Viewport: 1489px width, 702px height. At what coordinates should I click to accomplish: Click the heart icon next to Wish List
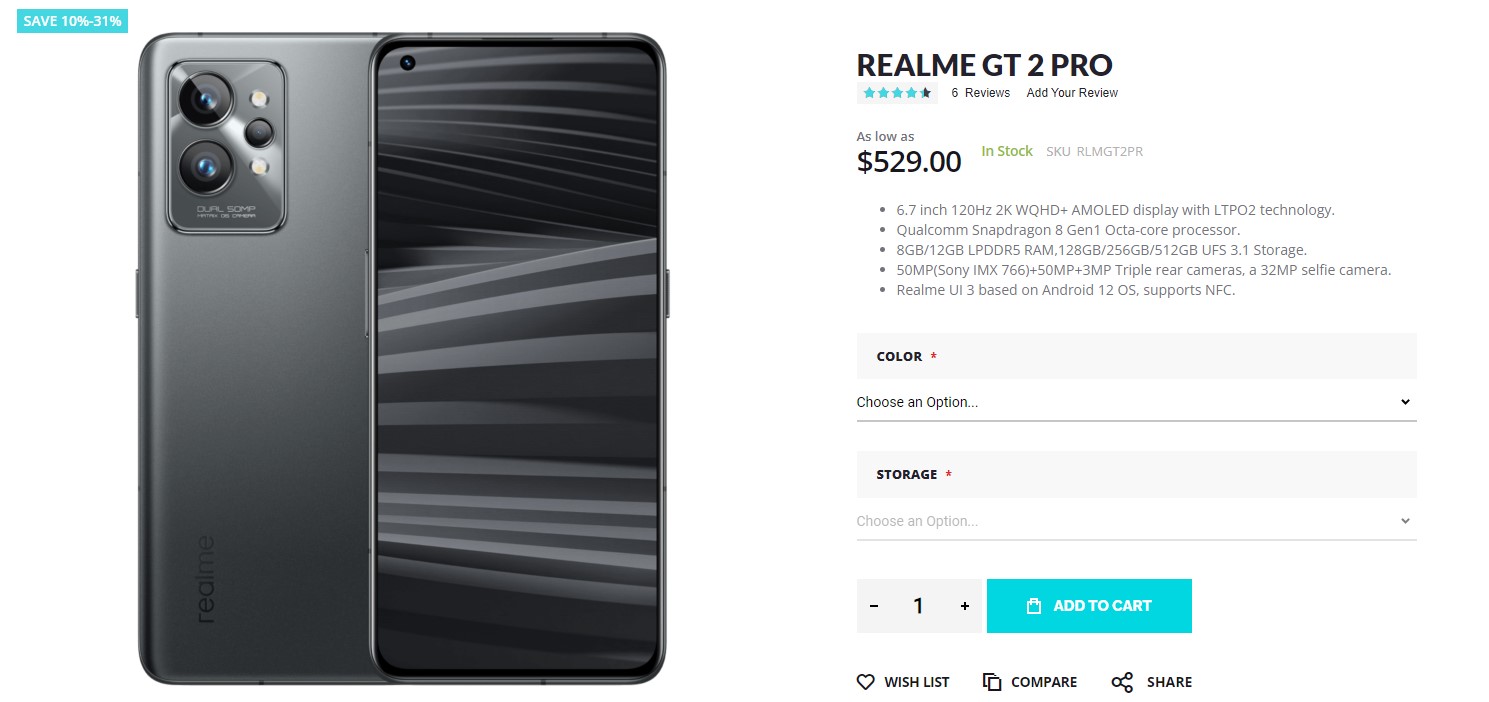pos(864,682)
